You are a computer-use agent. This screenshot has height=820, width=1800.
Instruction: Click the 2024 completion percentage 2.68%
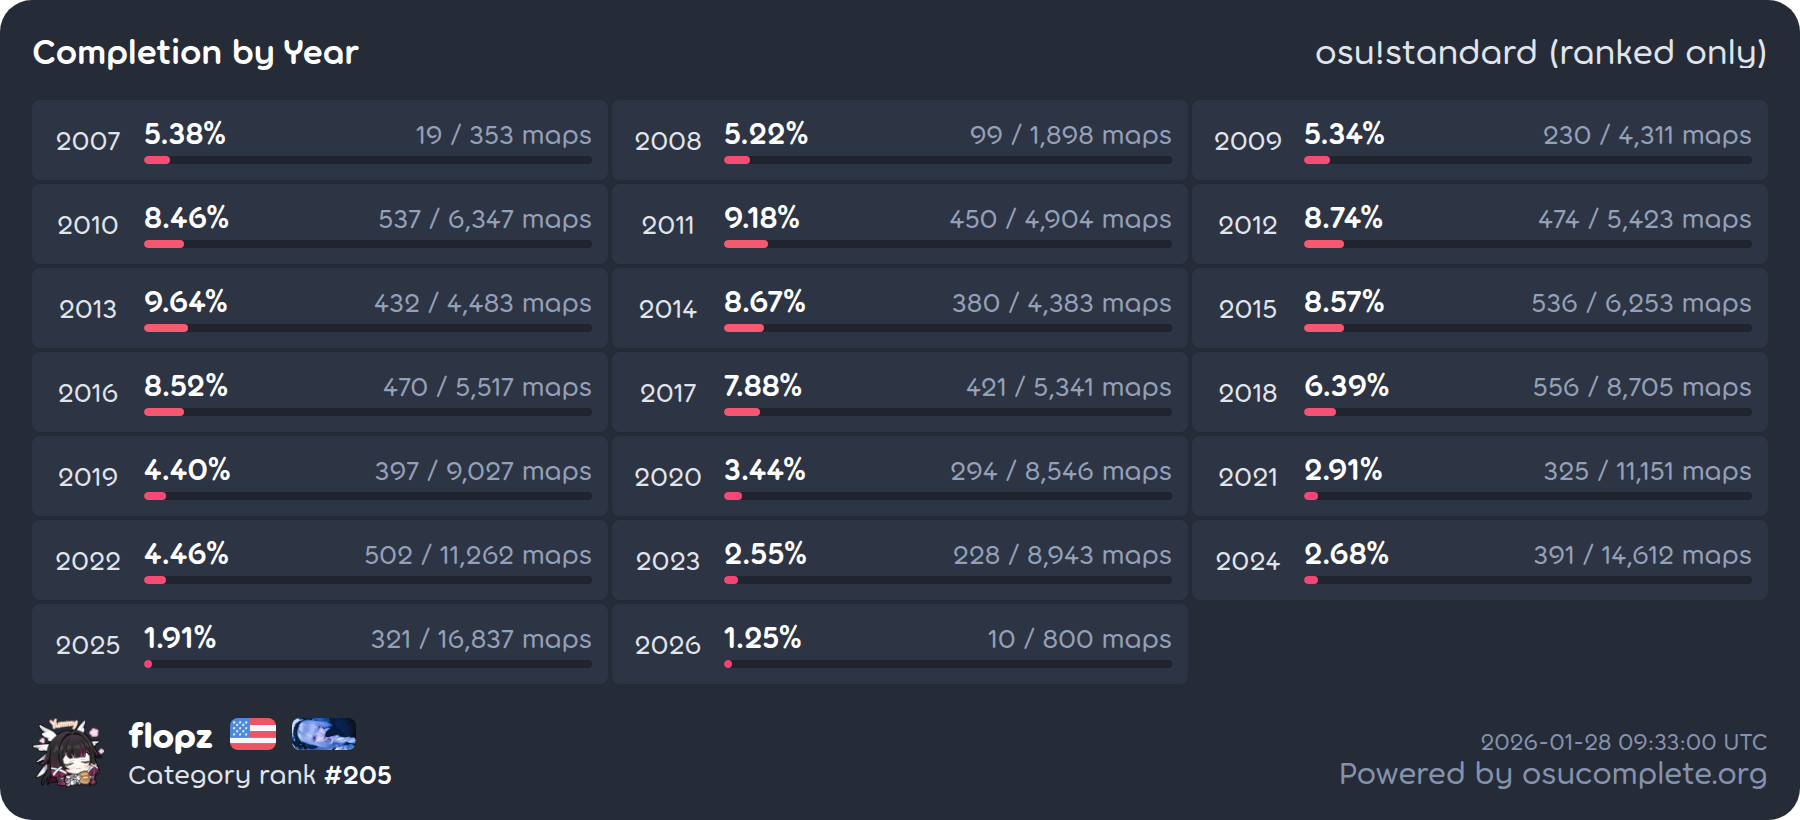point(1346,554)
